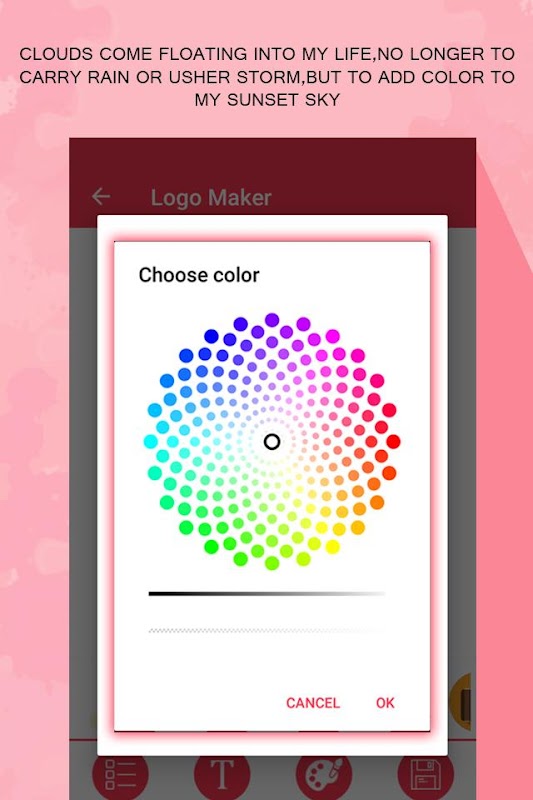This screenshot has height=800, width=533.
Task: Select the yellow dot at lower right of wheel
Action: click(333, 547)
